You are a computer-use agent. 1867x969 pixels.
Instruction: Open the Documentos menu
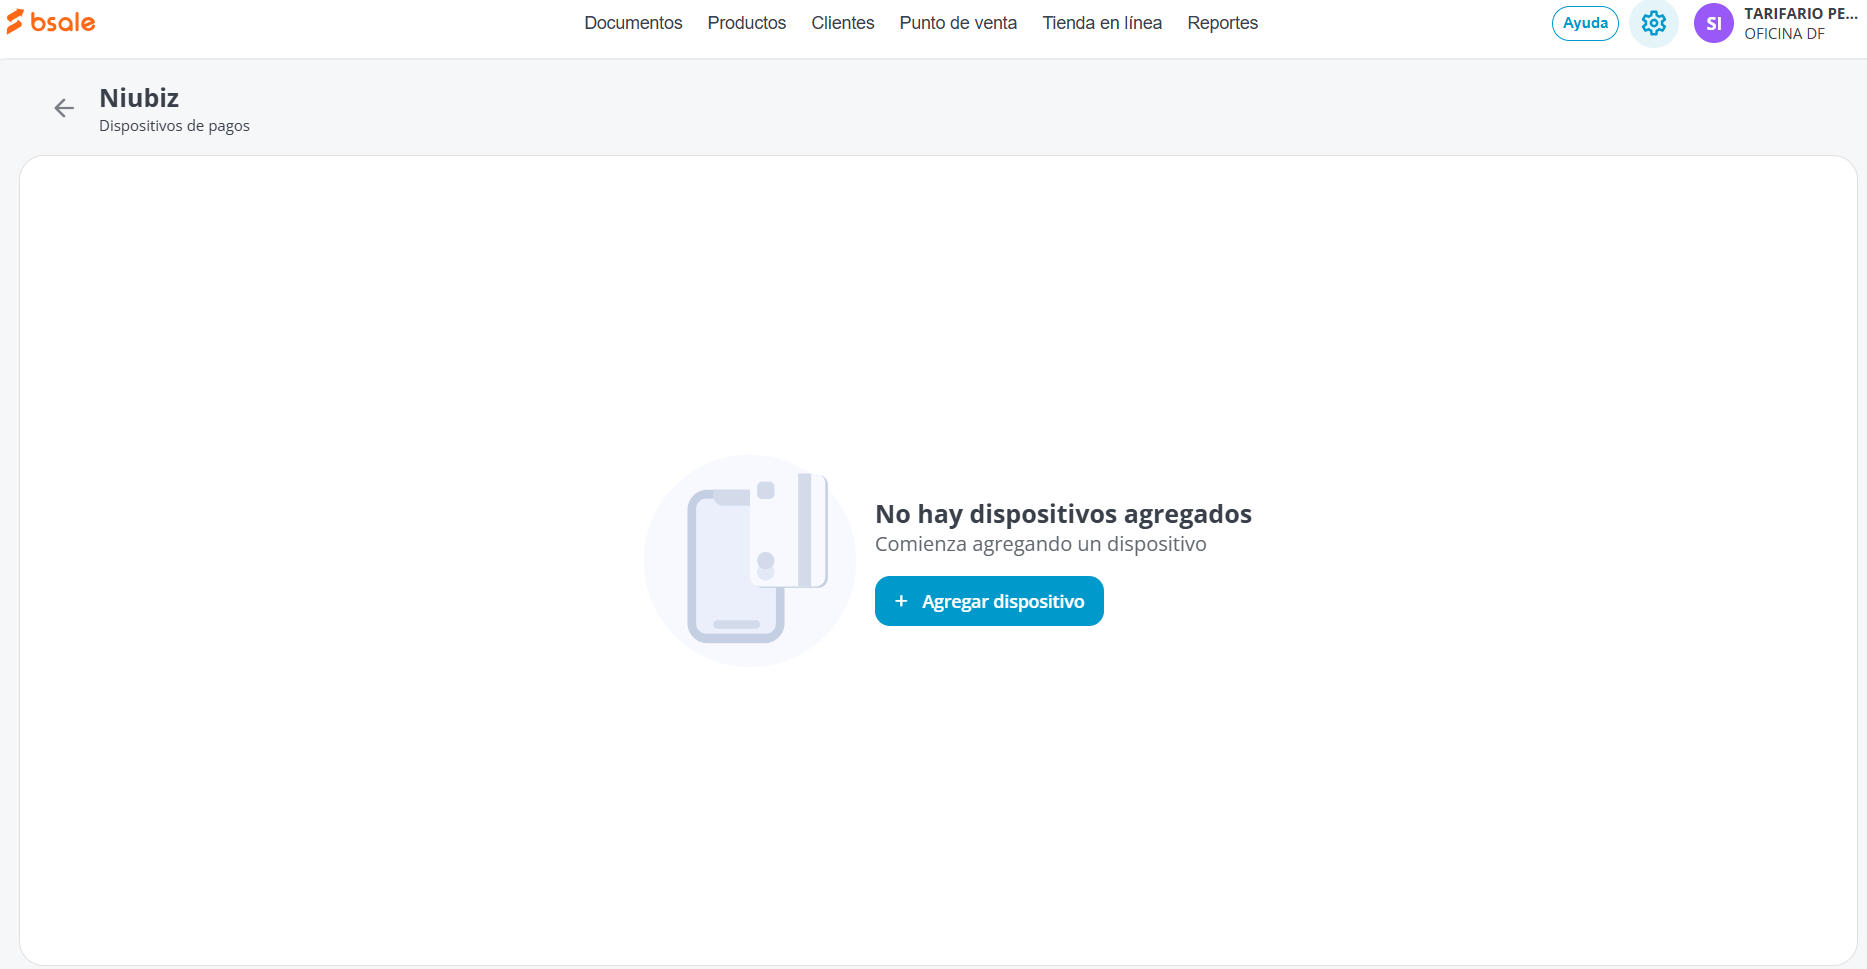tap(633, 23)
